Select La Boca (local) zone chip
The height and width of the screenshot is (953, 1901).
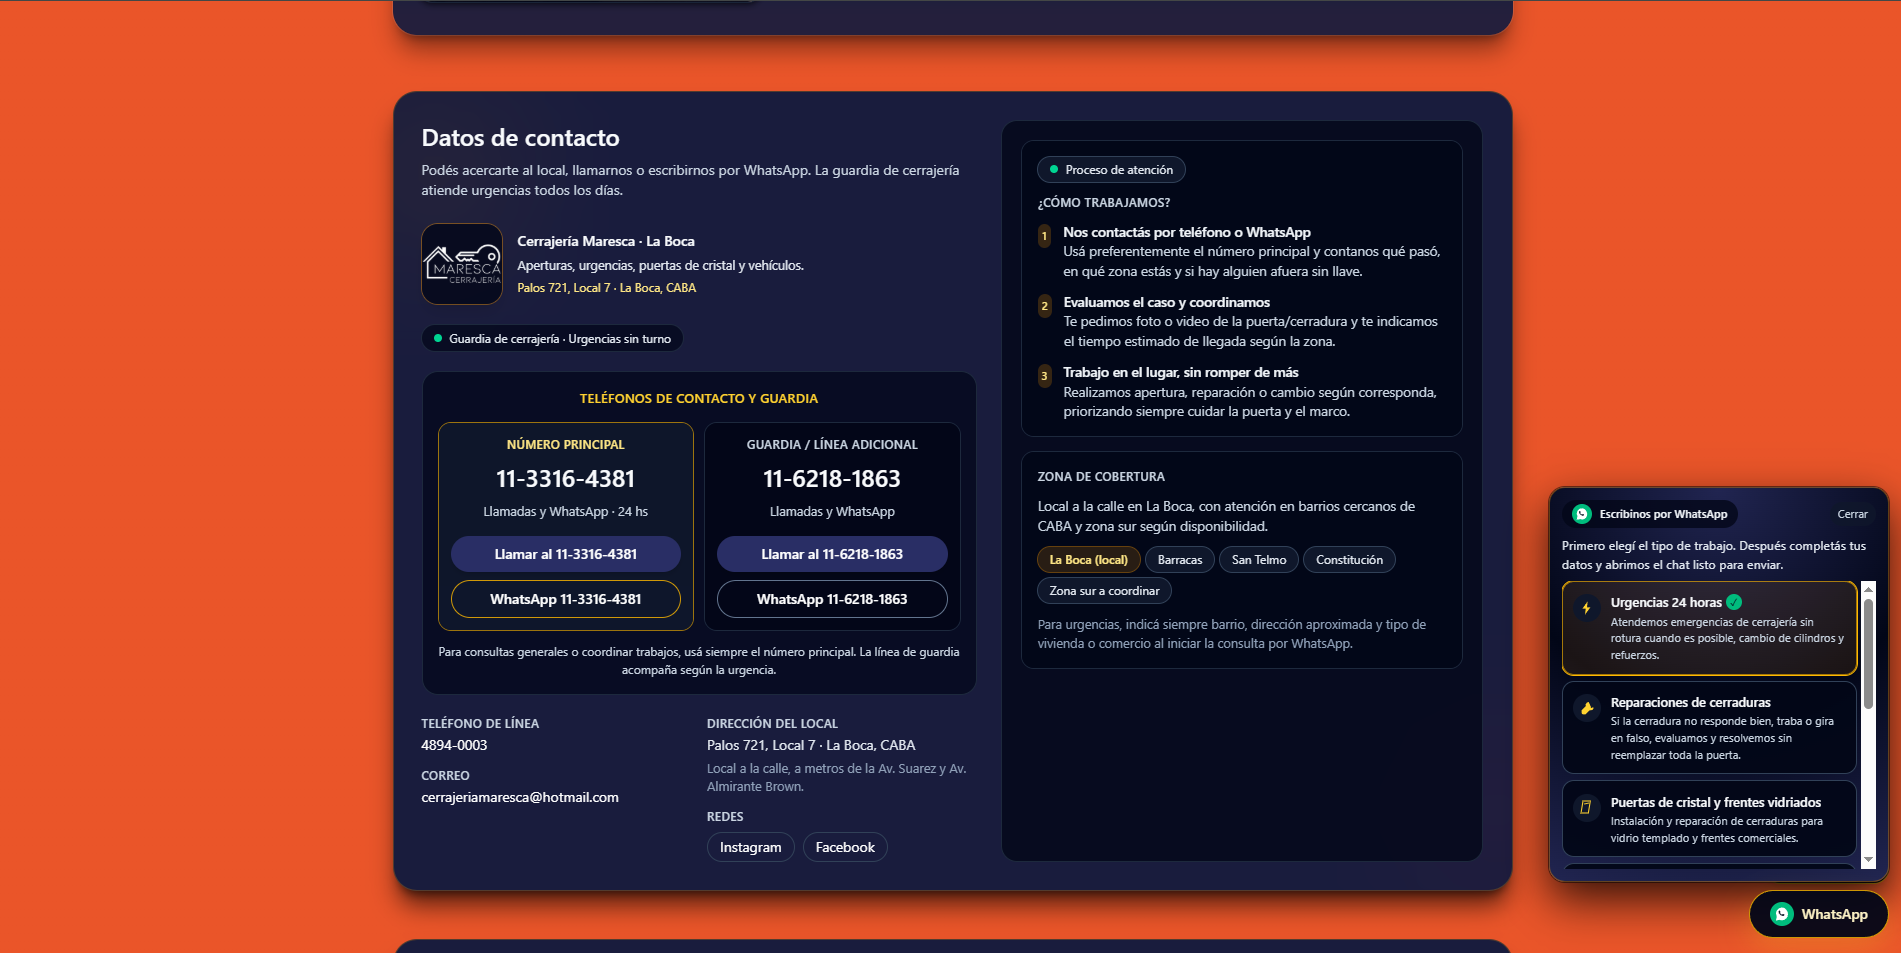[x=1088, y=559]
